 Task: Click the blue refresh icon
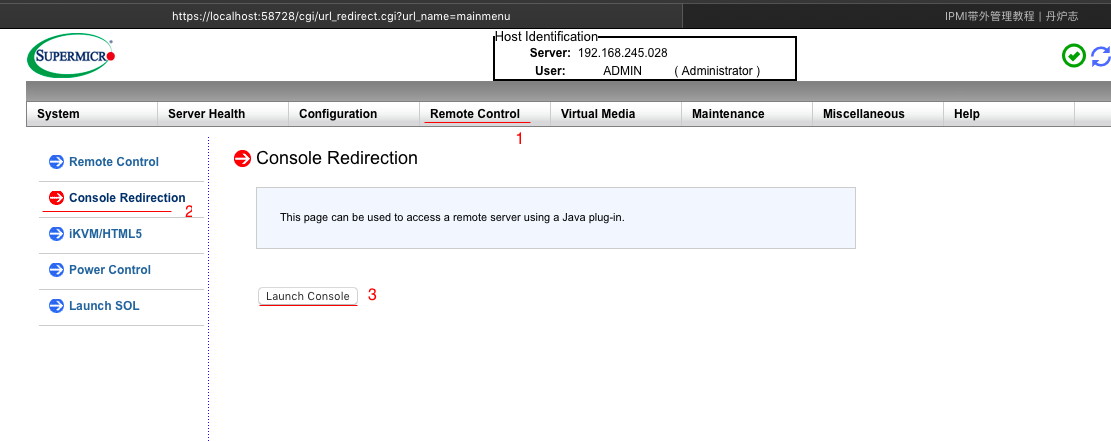(x=1101, y=56)
